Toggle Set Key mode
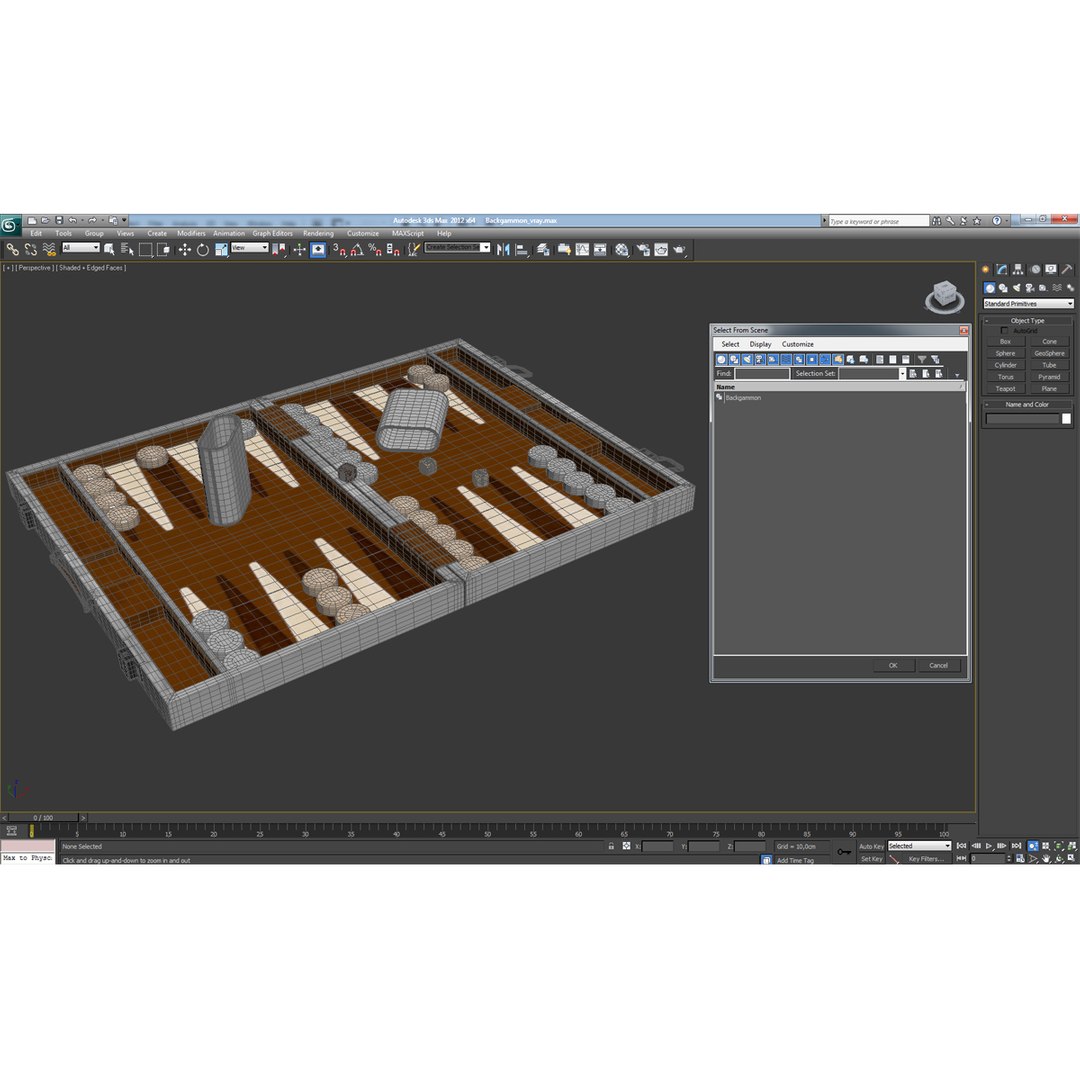 point(871,859)
